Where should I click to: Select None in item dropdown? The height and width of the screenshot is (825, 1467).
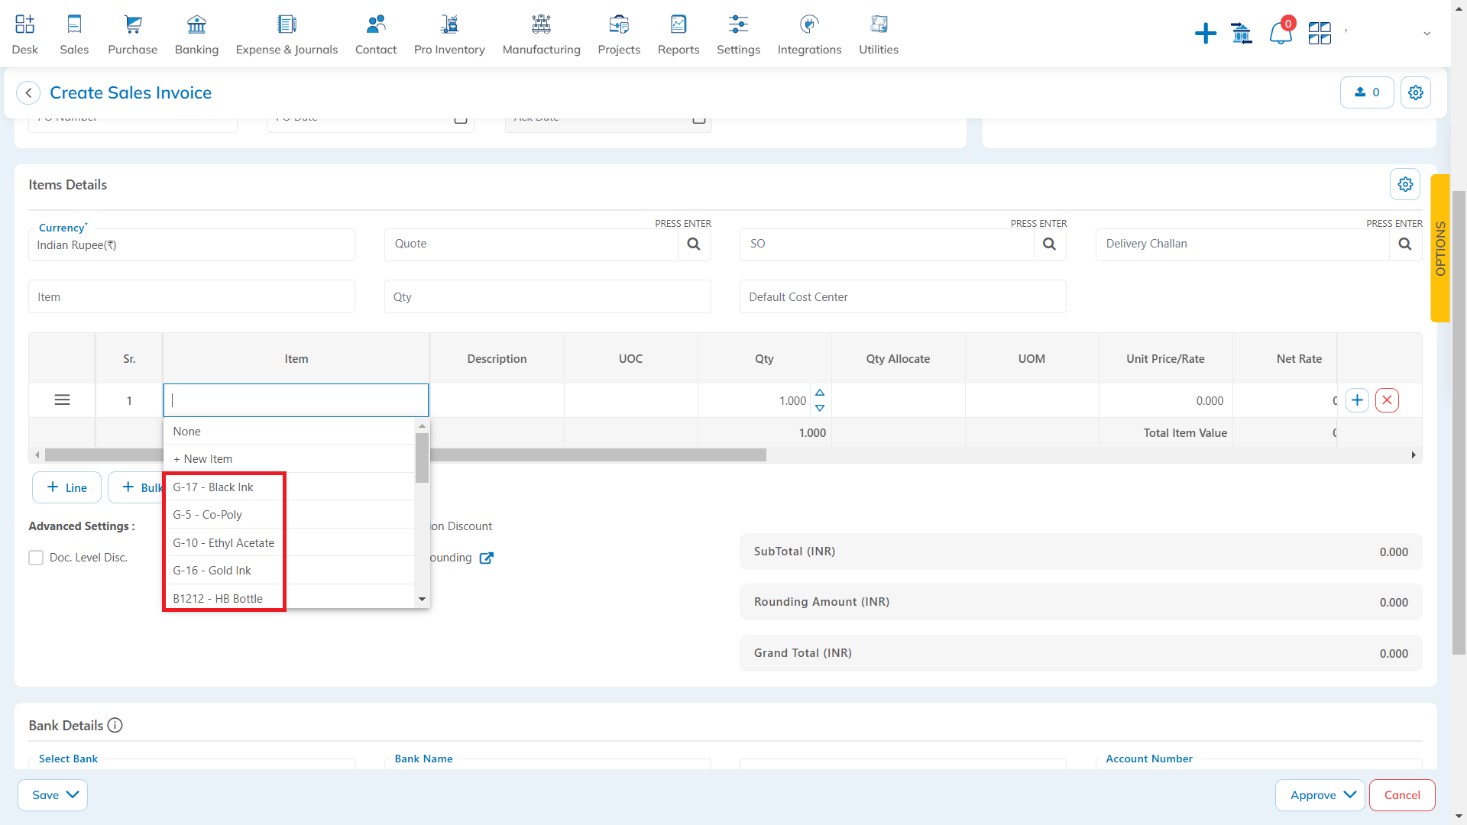coord(289,431)
